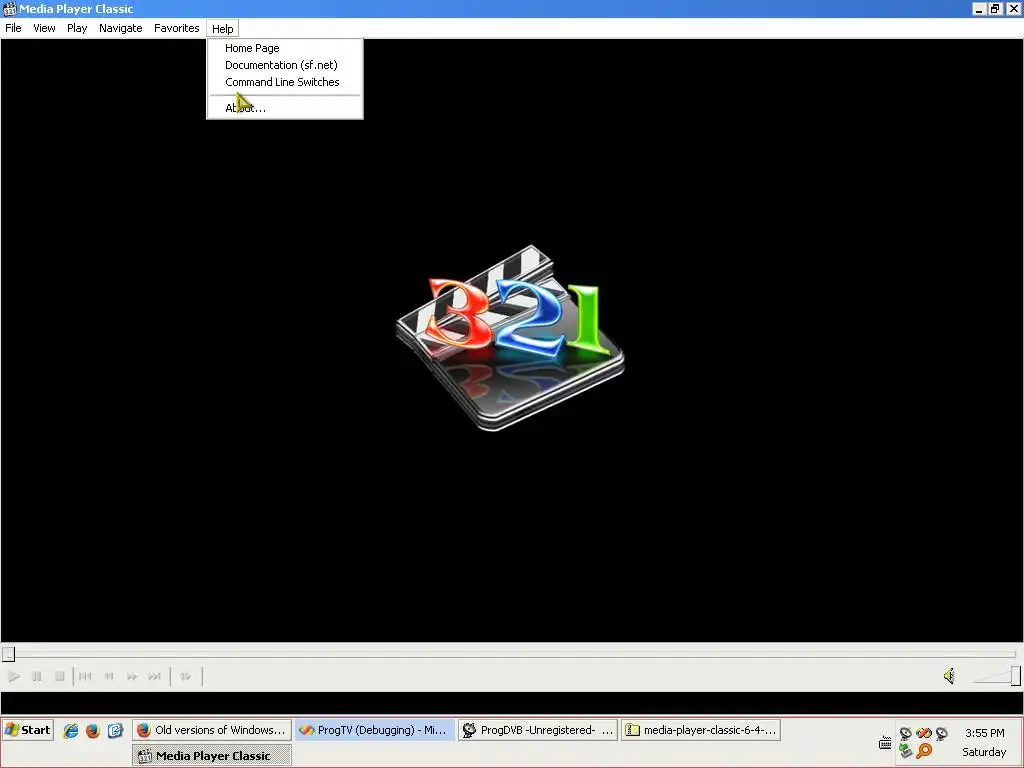Switch to ProgDVB -Unregistered- taskbar button
This screenshot has width=1024, height=768.
pyautogui.click(x=538, y=730)
